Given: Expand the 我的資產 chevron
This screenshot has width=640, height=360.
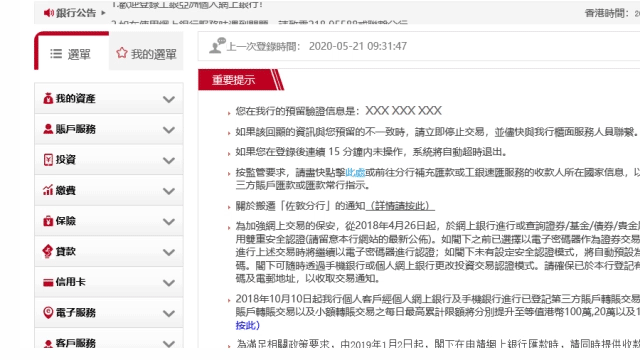Looking at the screenshot, I should point(169,99).
